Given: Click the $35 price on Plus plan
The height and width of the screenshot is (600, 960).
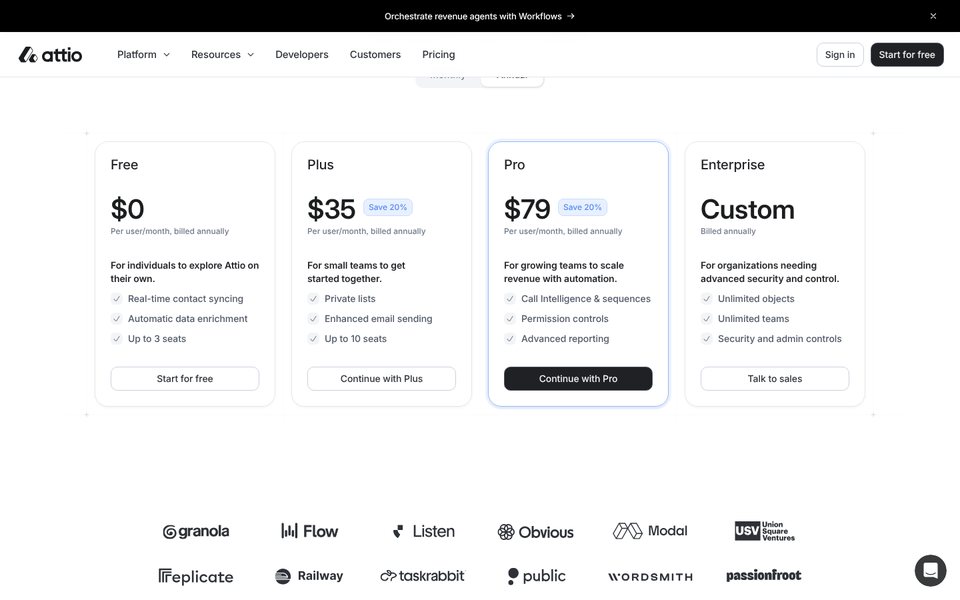Looking at the screenshot, I should pos(331,209).
